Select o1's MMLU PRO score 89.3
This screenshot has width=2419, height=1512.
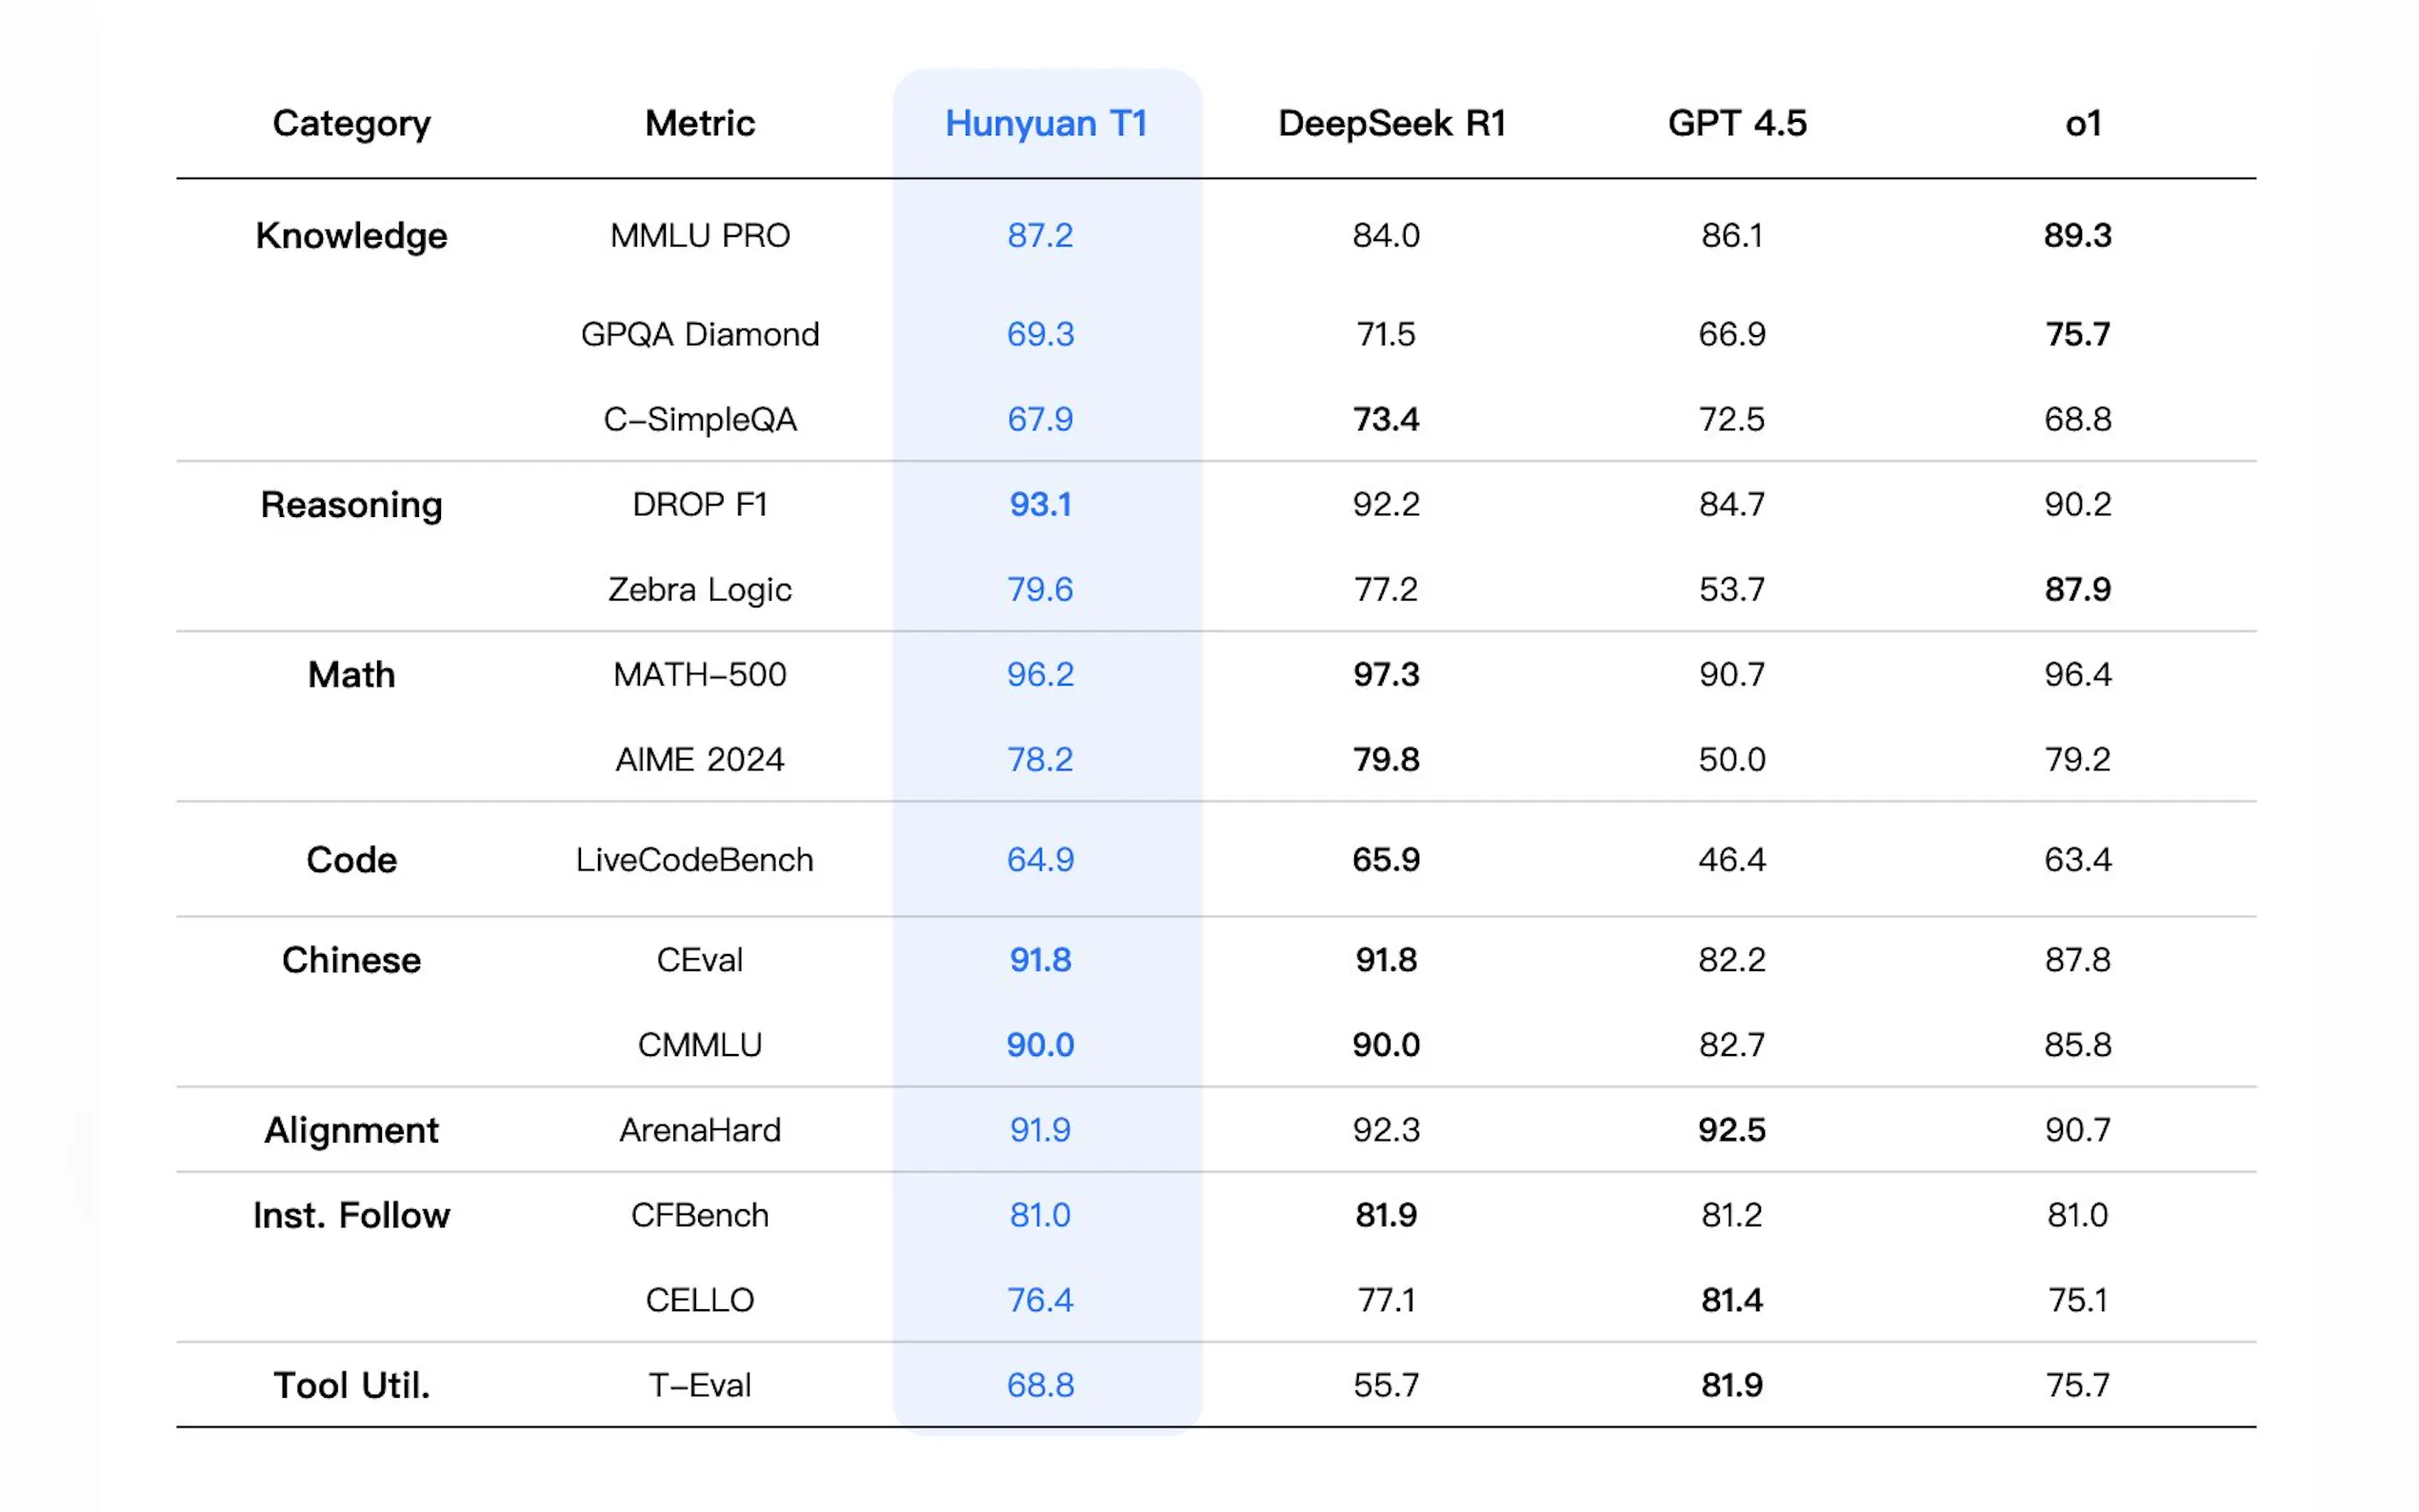click(2077, 235)
